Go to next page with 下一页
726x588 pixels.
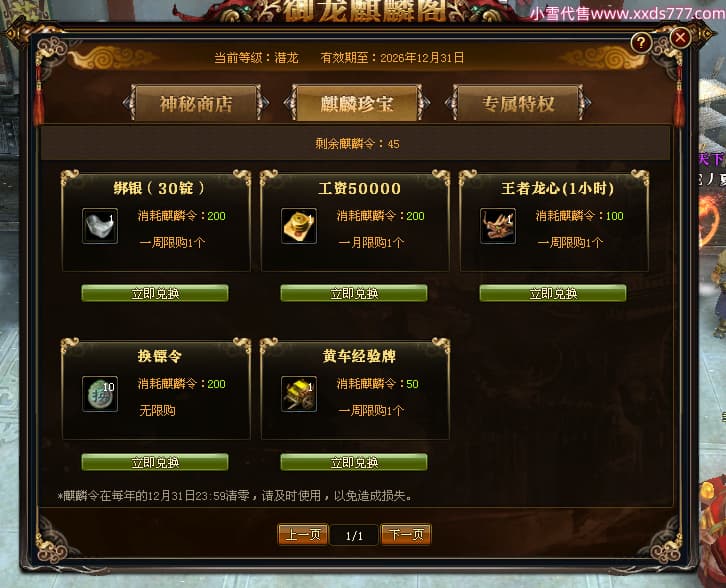[406, 535]
